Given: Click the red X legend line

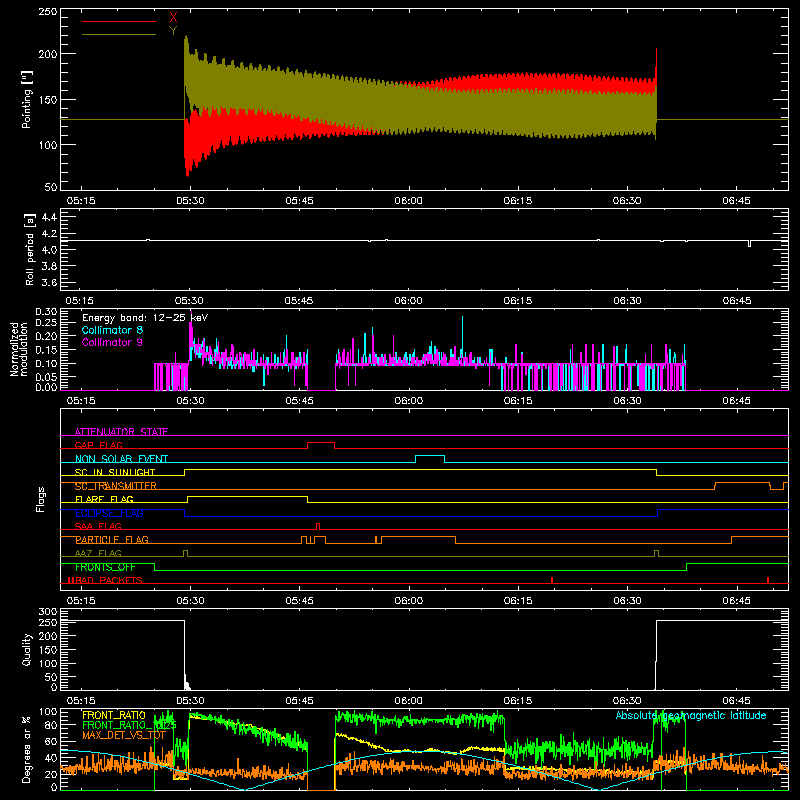Looking at the screenshot, I should click(x=119, y=21).
